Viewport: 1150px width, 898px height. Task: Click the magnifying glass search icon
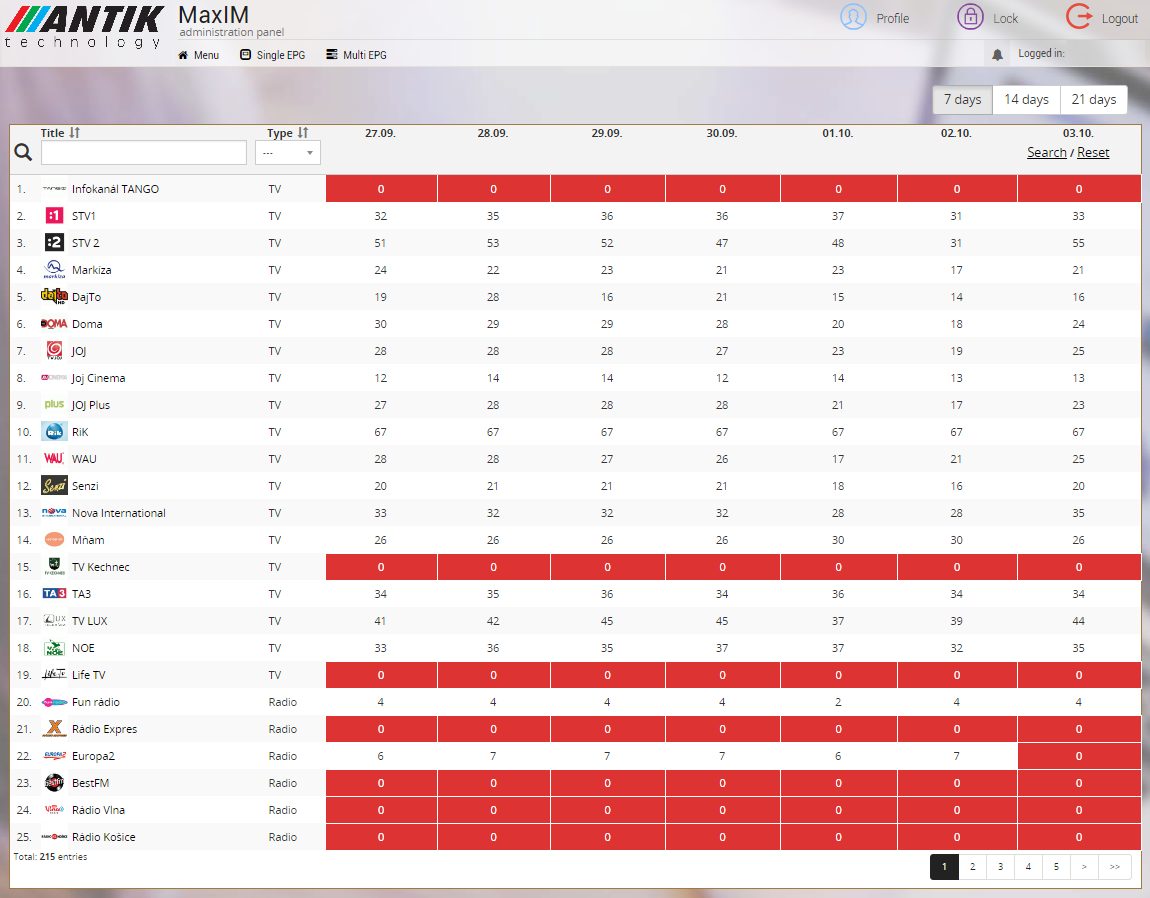click(x=23, y=153)
